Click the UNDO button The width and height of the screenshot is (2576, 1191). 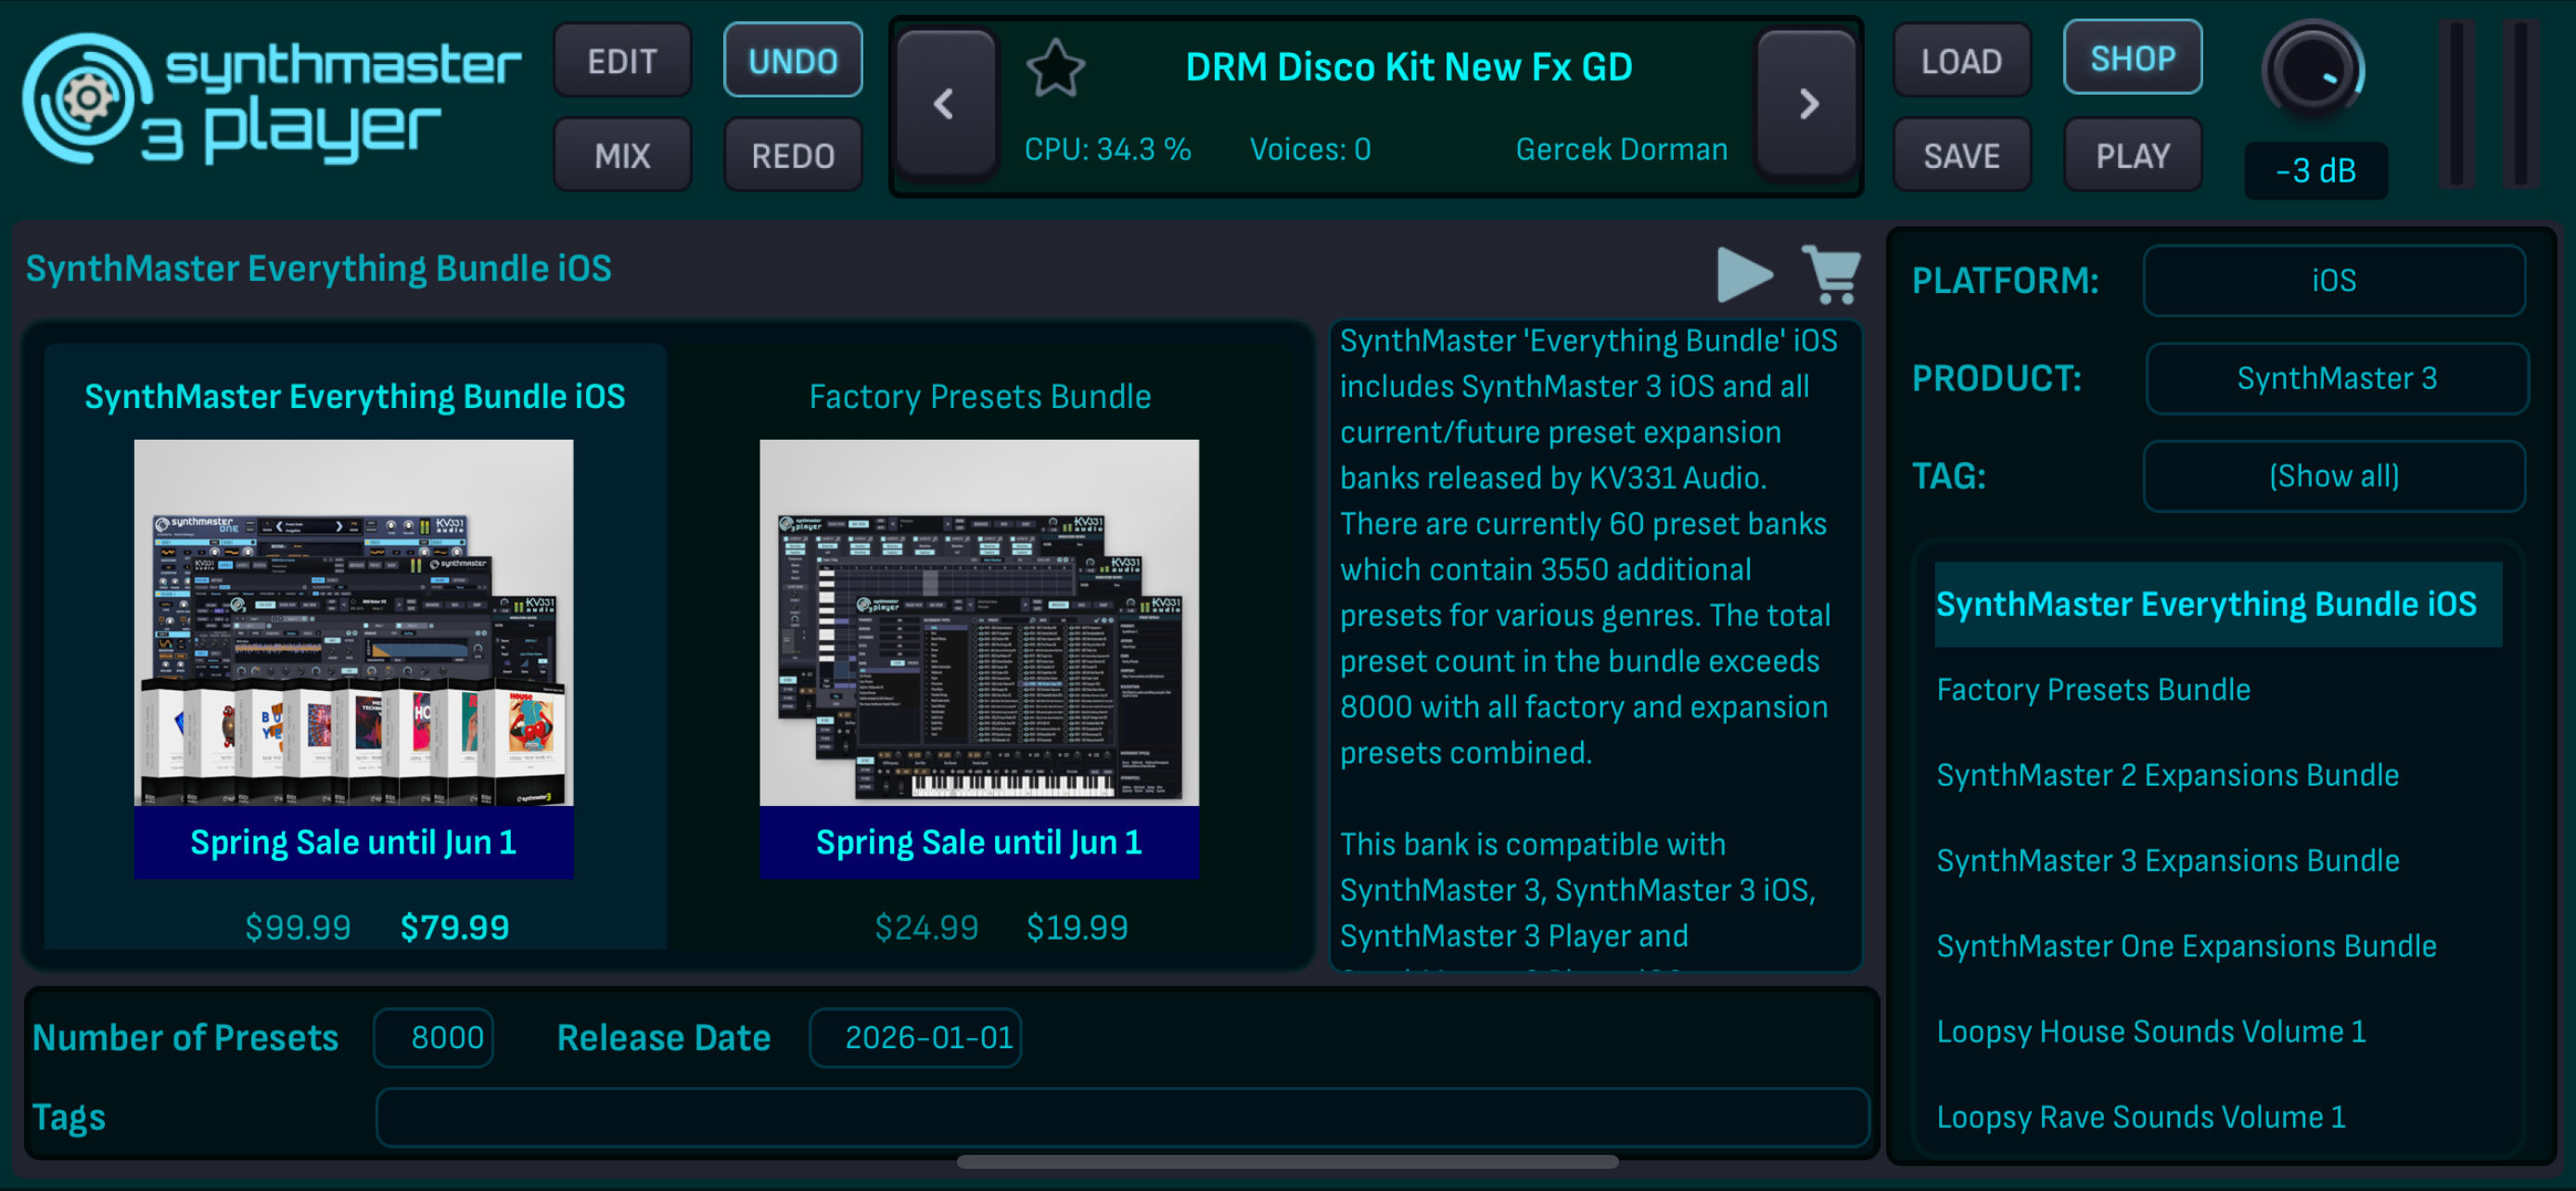coord(793,61)
